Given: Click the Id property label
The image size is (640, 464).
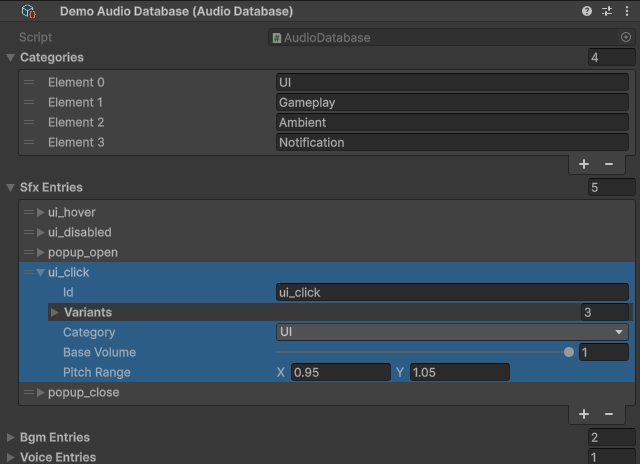Looking at the screenshot, I should [68, 292].
